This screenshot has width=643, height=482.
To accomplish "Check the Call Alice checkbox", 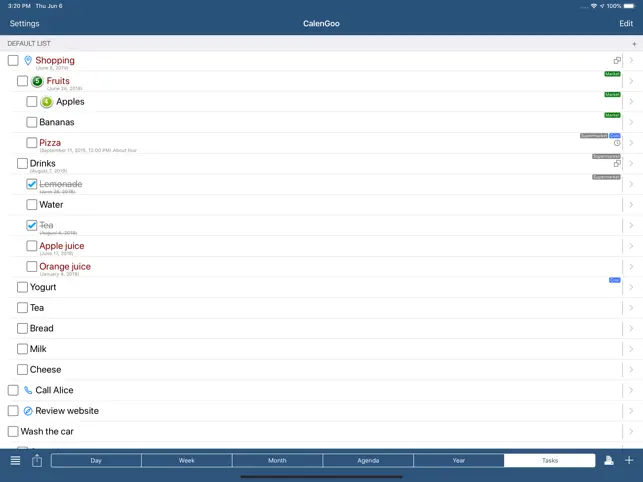I will (x=13, y=390).
